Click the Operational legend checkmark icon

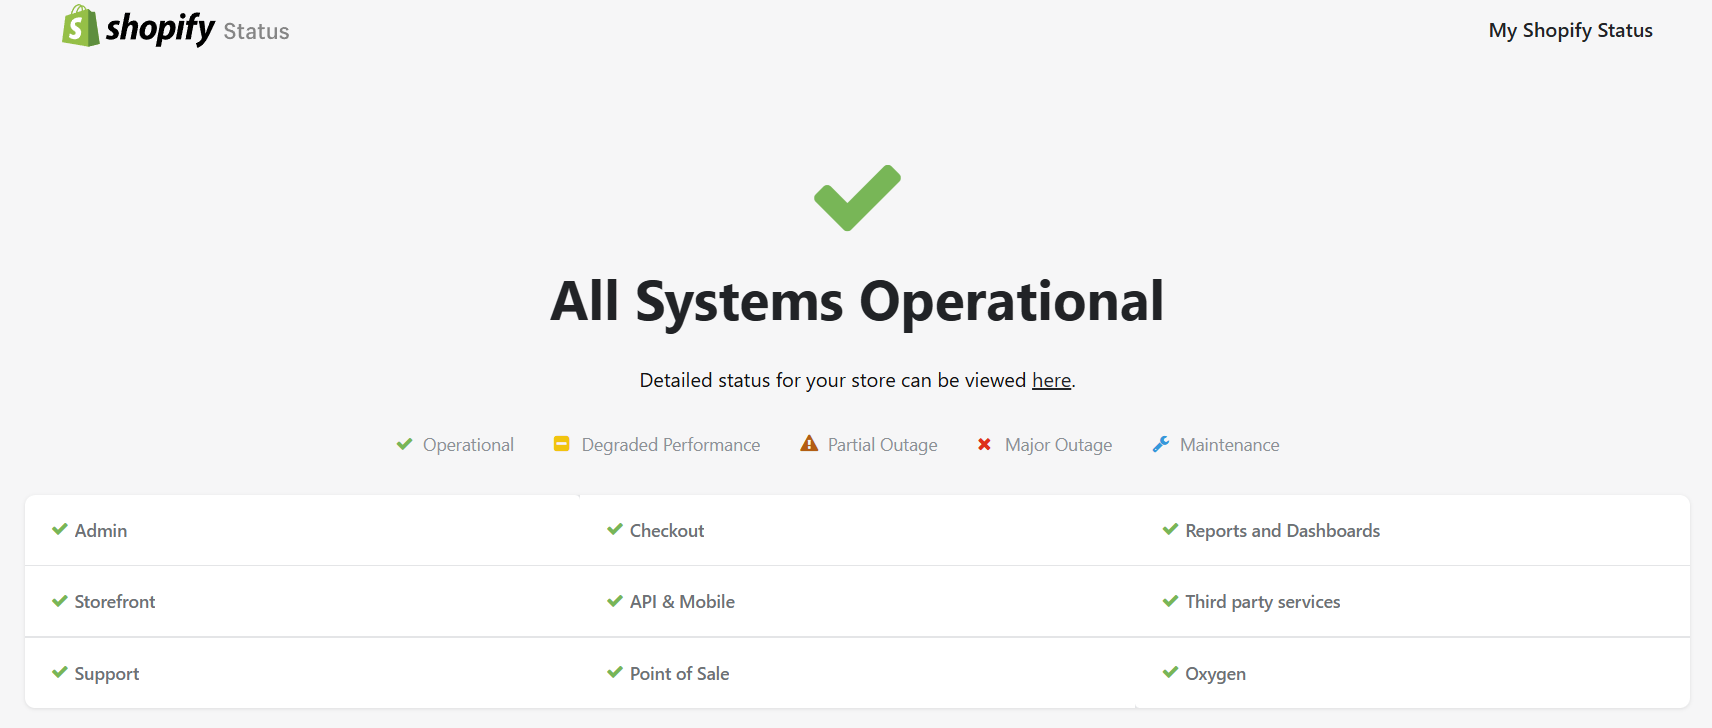404,444
